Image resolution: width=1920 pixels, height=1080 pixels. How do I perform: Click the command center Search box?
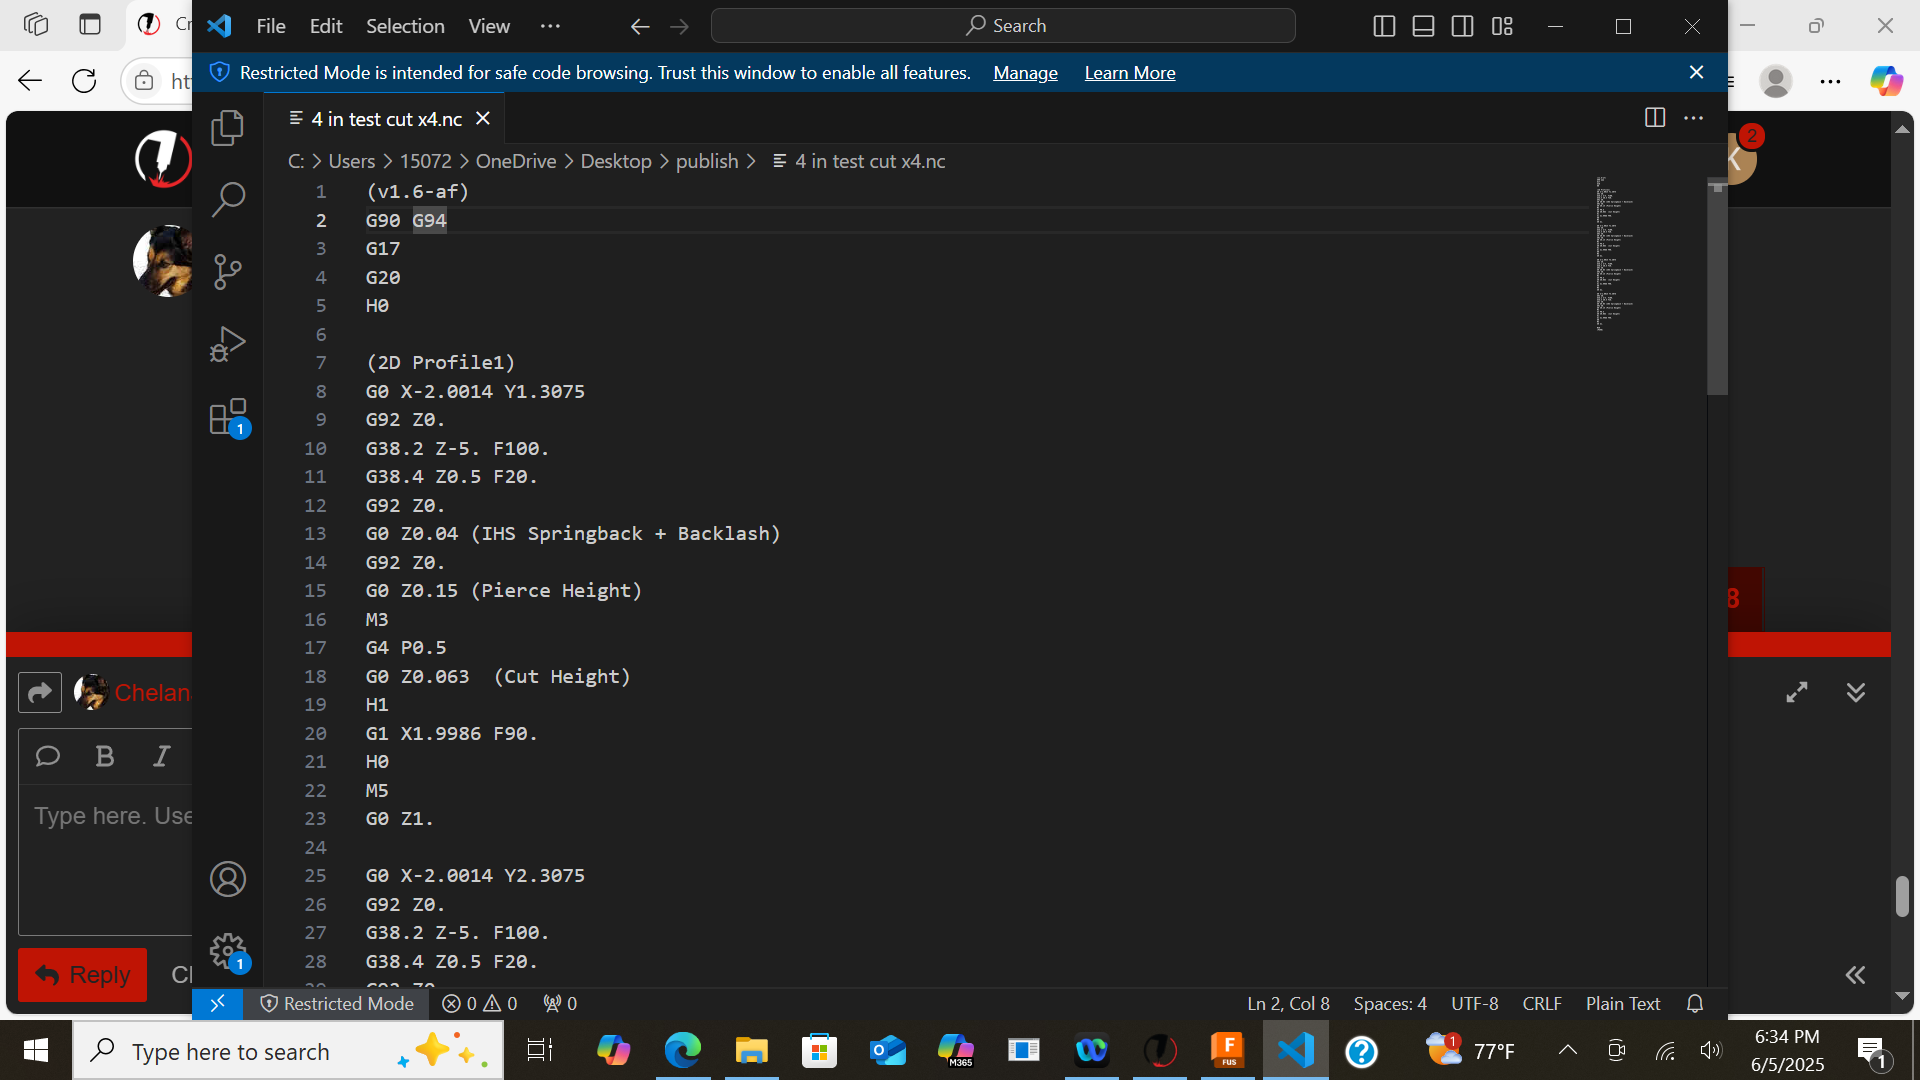coord(1003,26)
